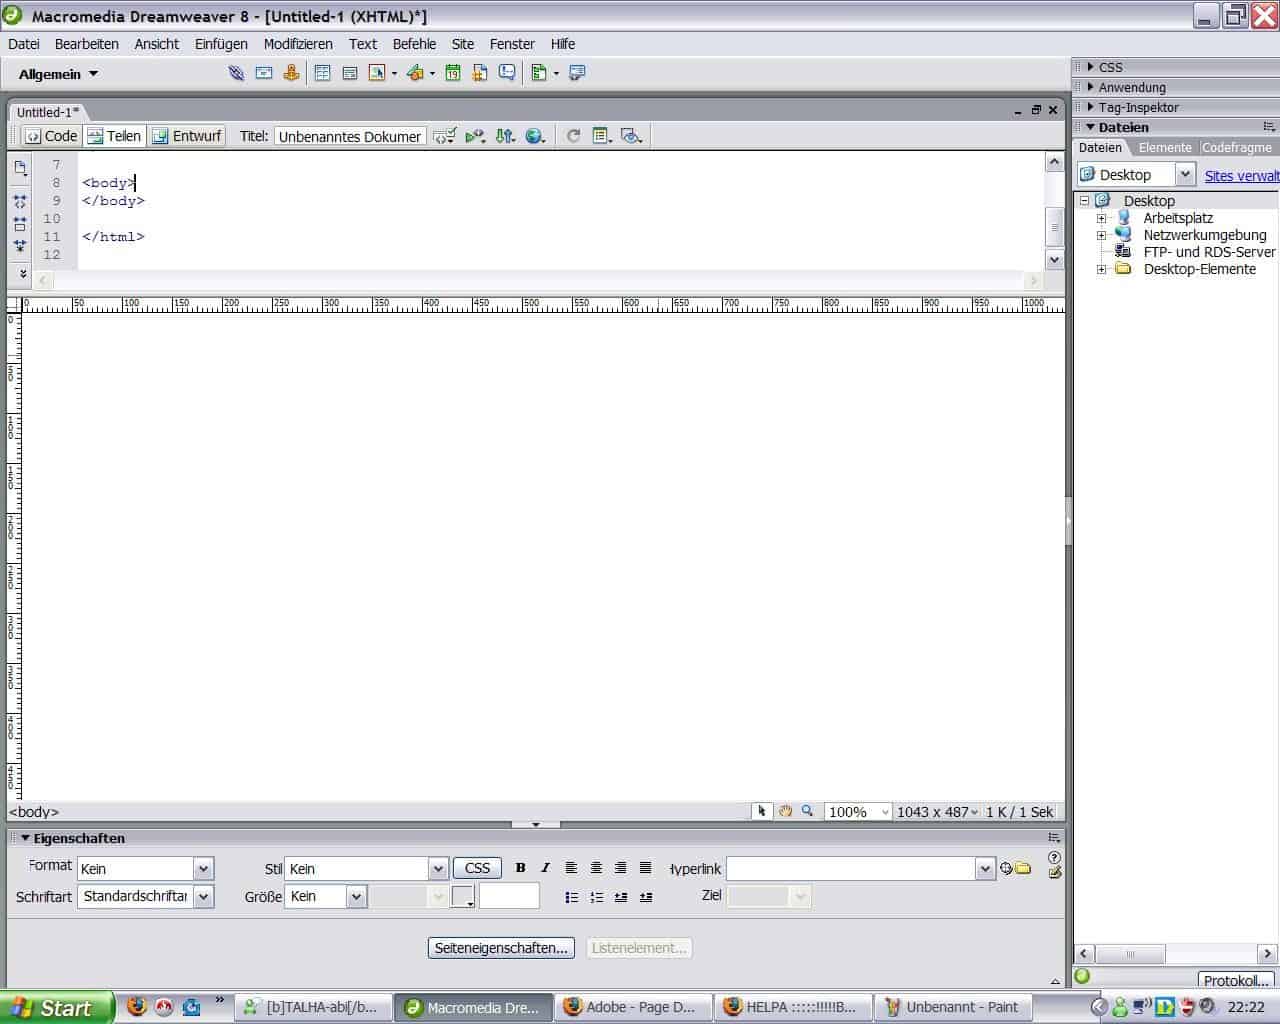Justify text alignment
This screenshot has width=1280, height=1024.
point(646,868)
